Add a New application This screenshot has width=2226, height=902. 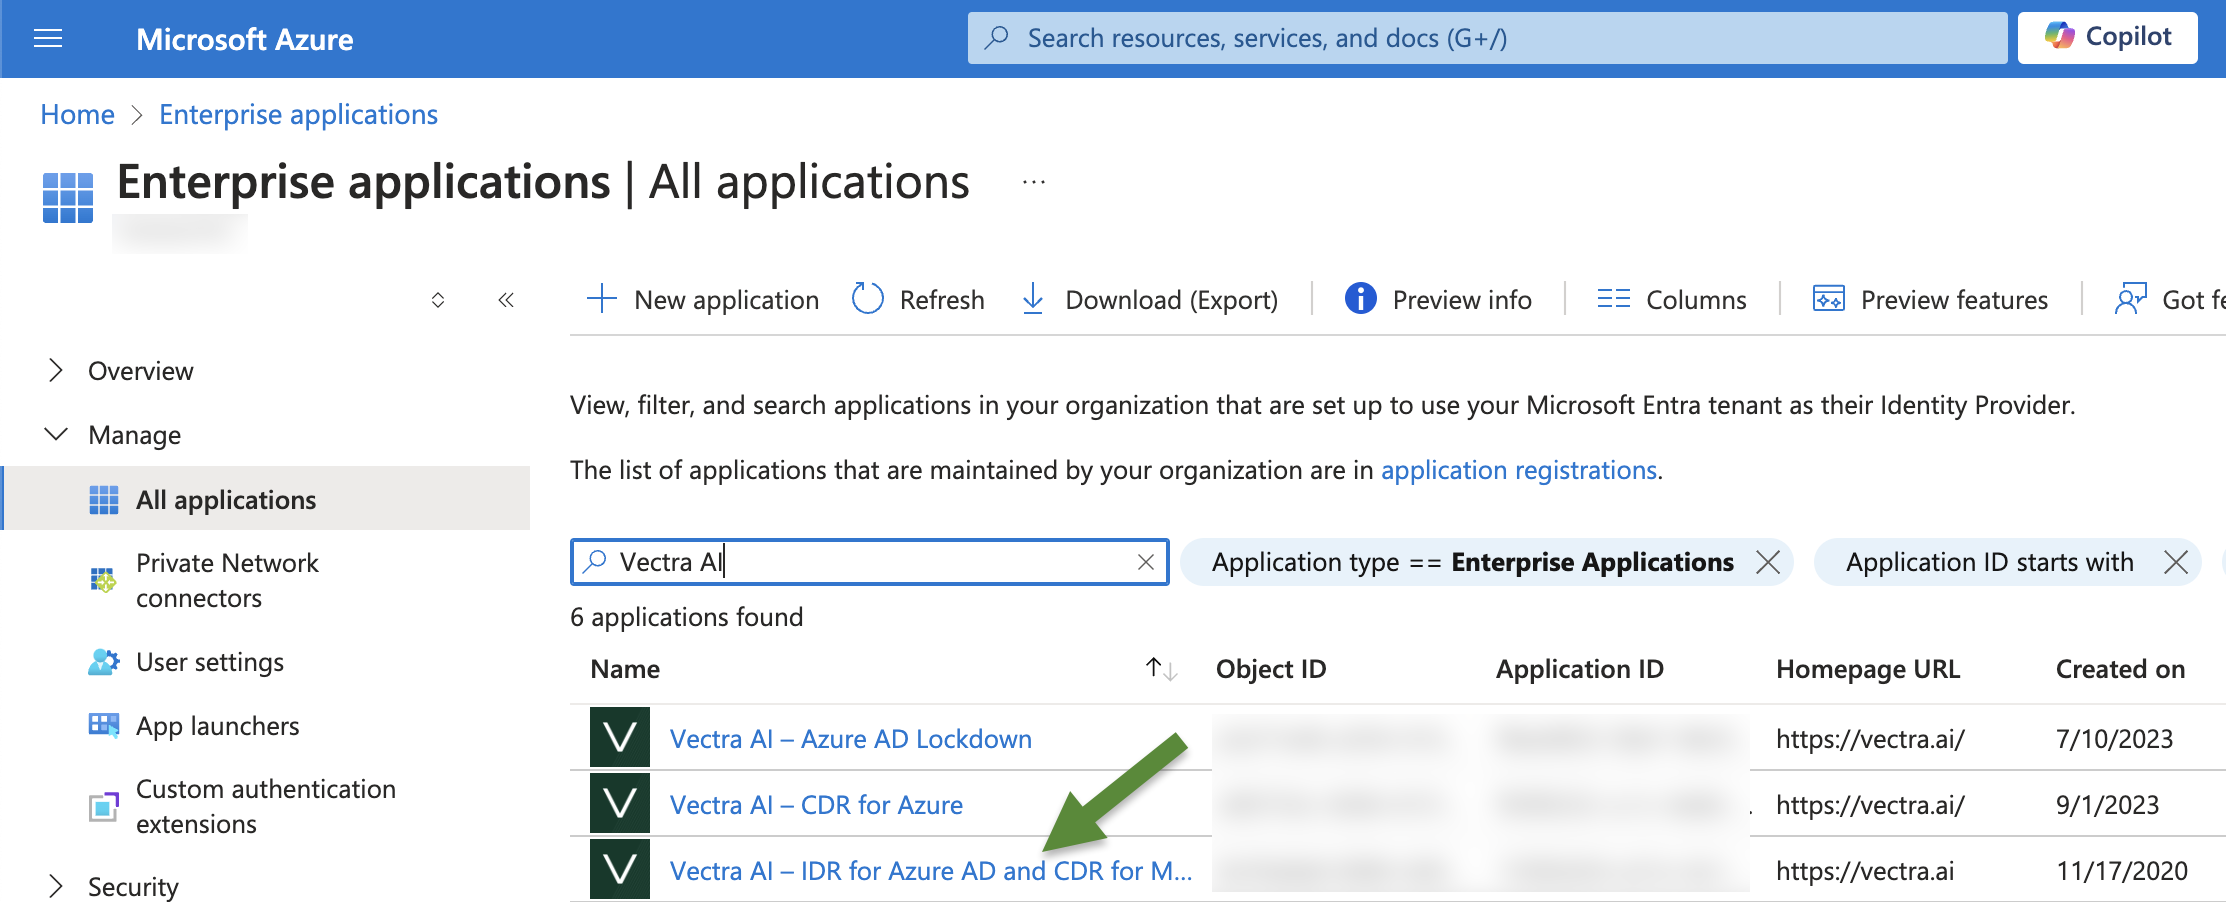point(702,299)
